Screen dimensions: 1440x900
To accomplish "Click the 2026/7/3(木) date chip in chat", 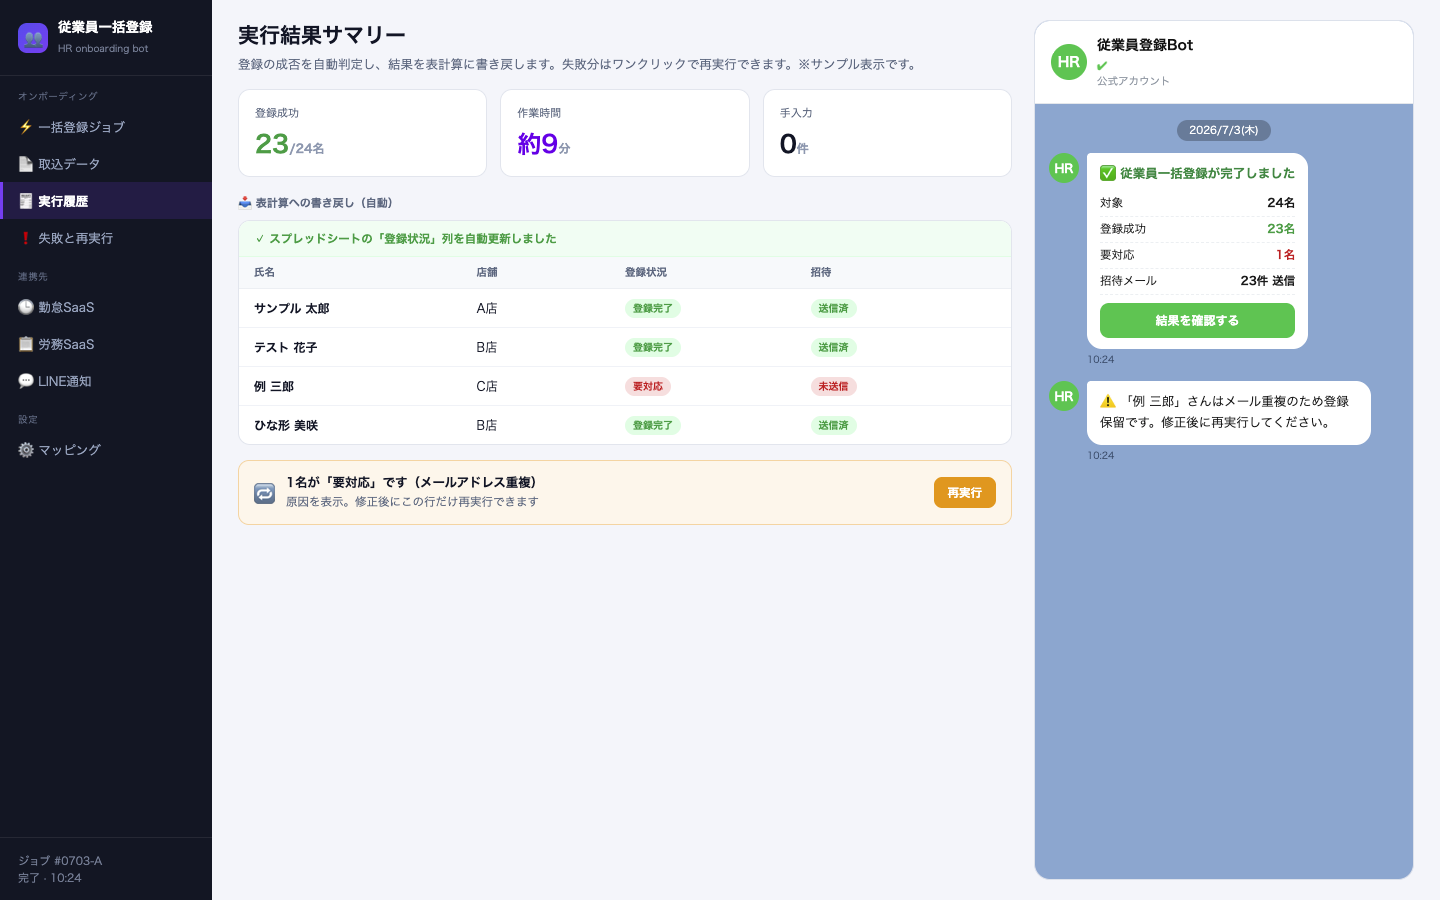I will (x=1224, y=130).
